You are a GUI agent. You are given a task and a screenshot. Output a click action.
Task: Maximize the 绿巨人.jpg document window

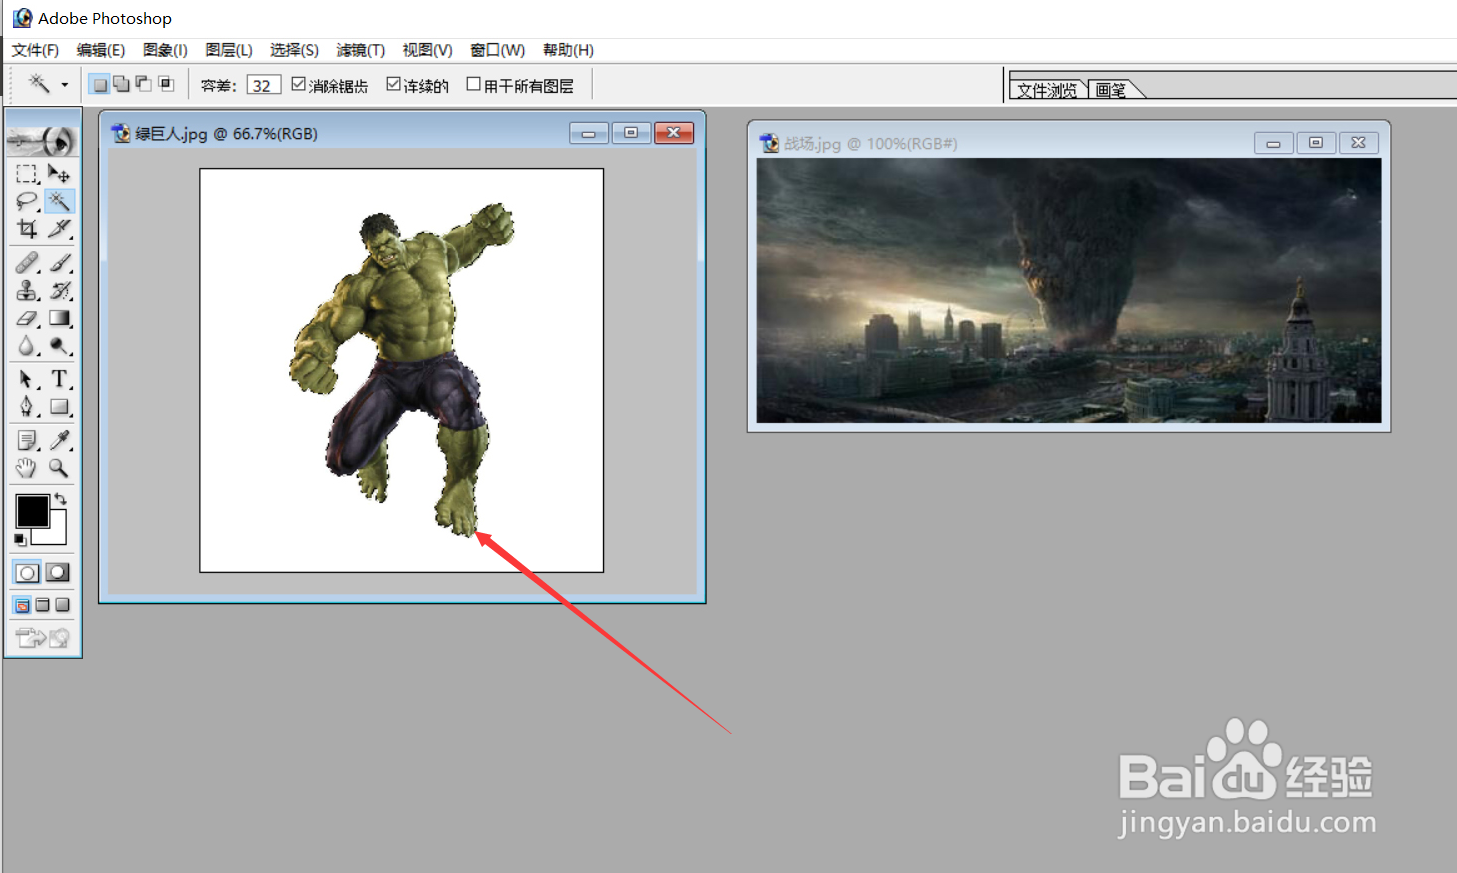pos(631,133)
